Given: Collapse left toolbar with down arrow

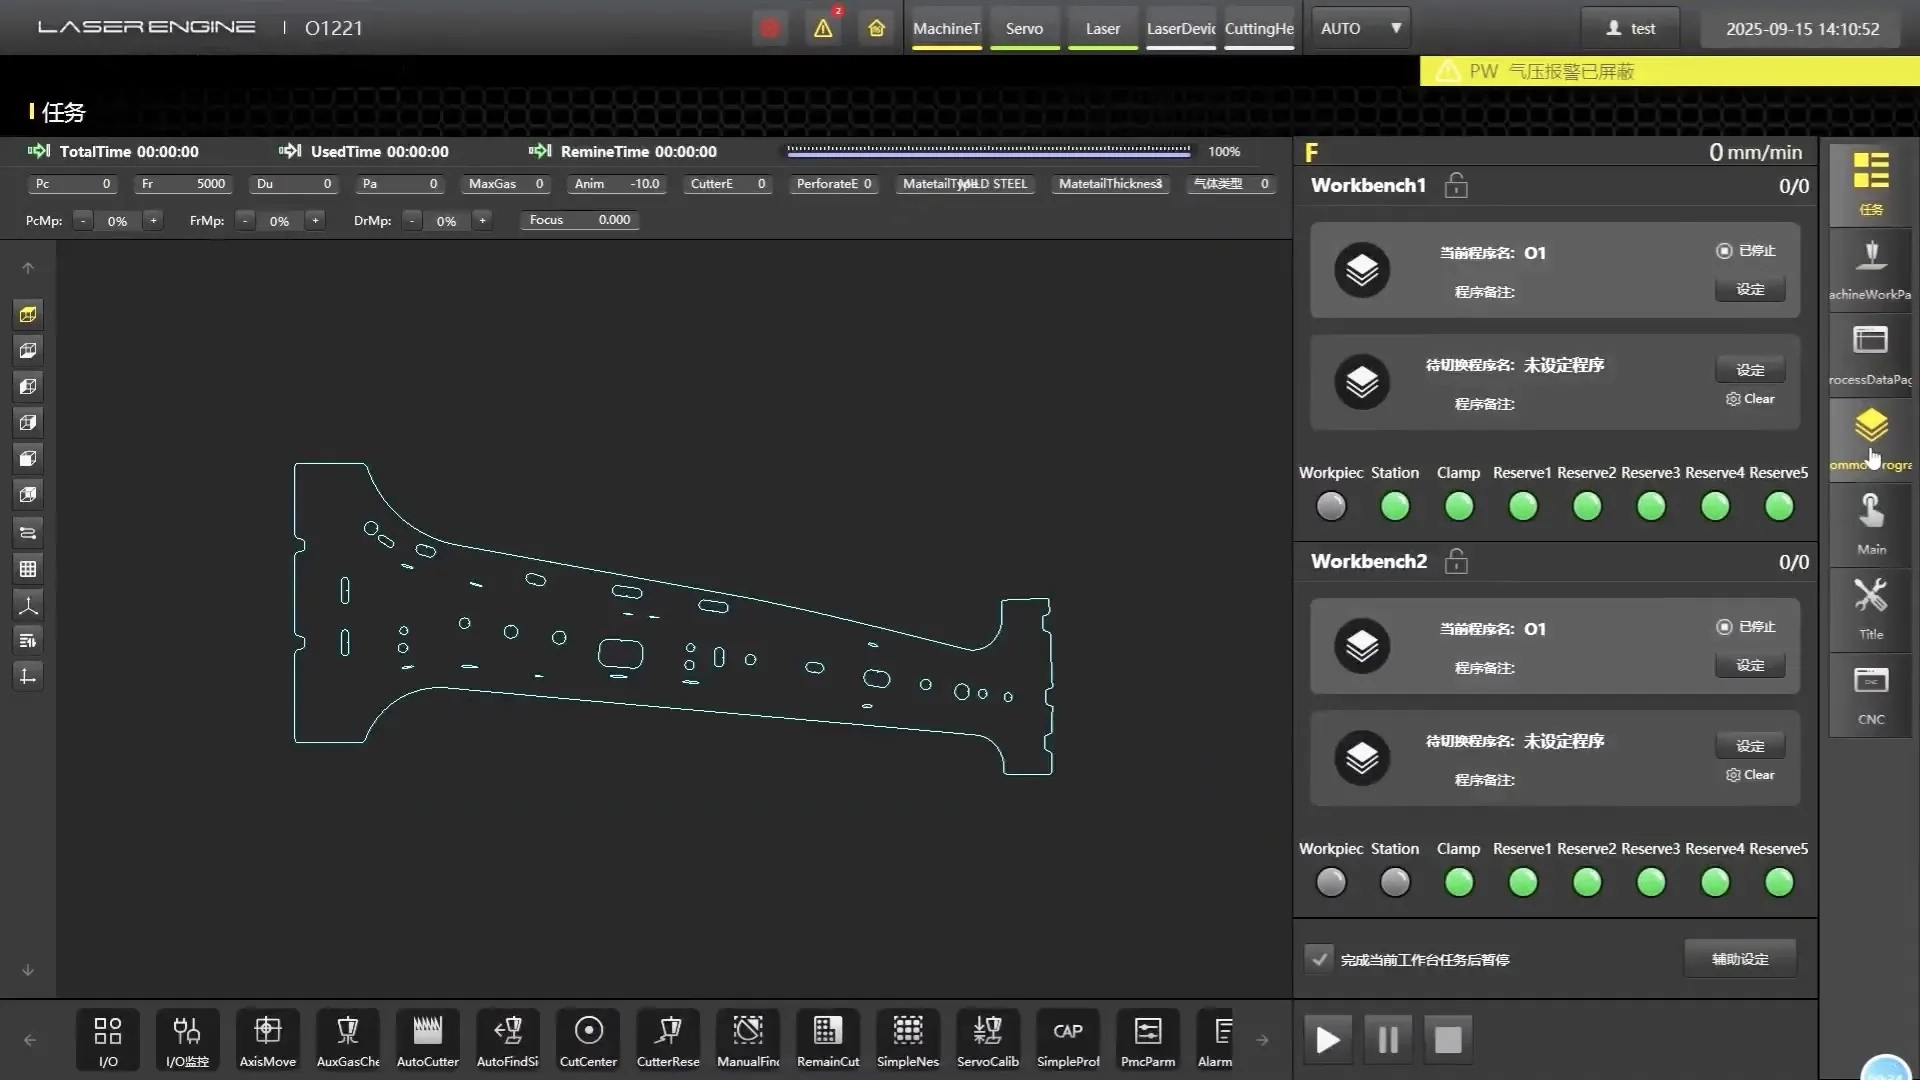Looking at the screenshot, I should (x=28, y=970).
